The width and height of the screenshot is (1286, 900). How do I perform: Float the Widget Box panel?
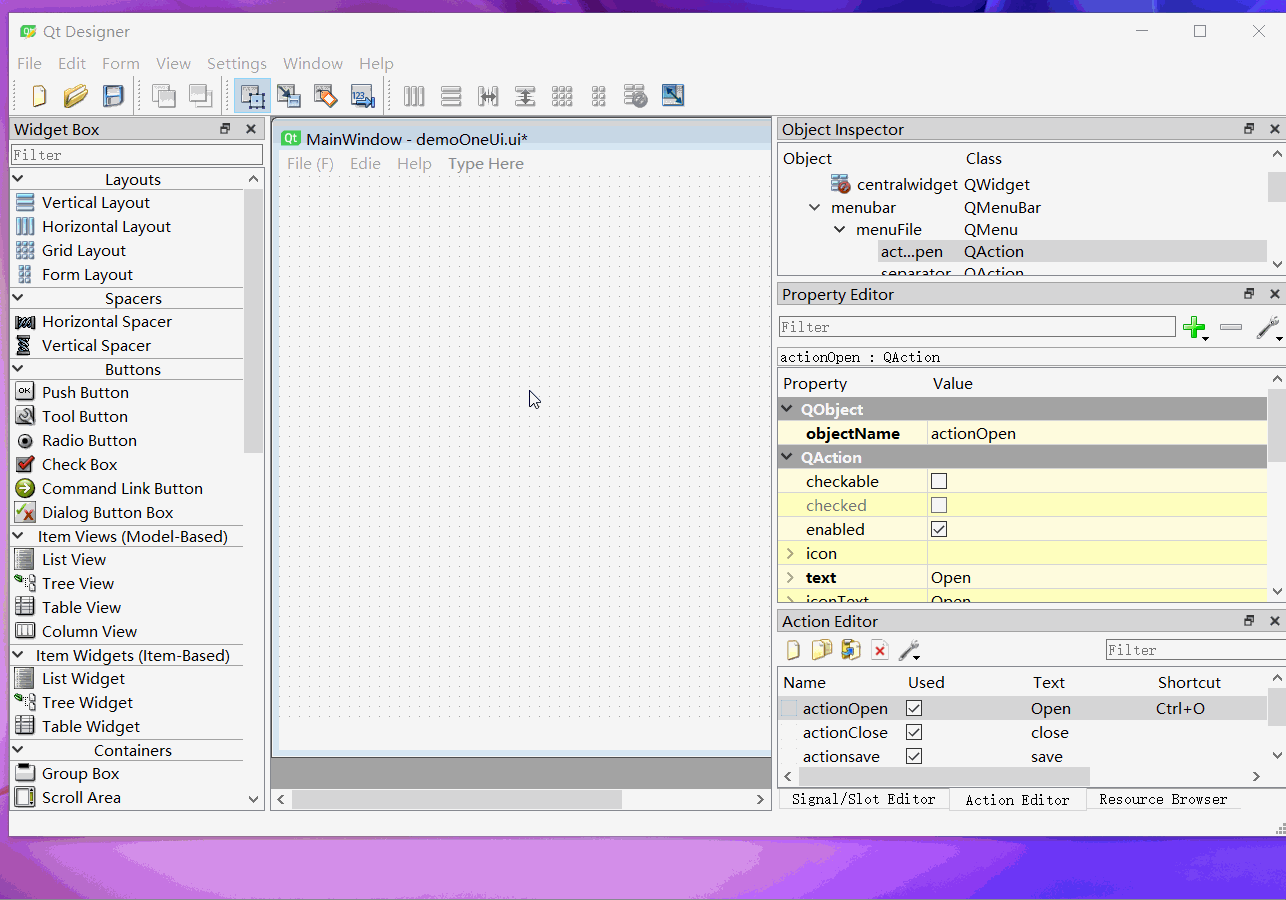(x=226, y=129)
